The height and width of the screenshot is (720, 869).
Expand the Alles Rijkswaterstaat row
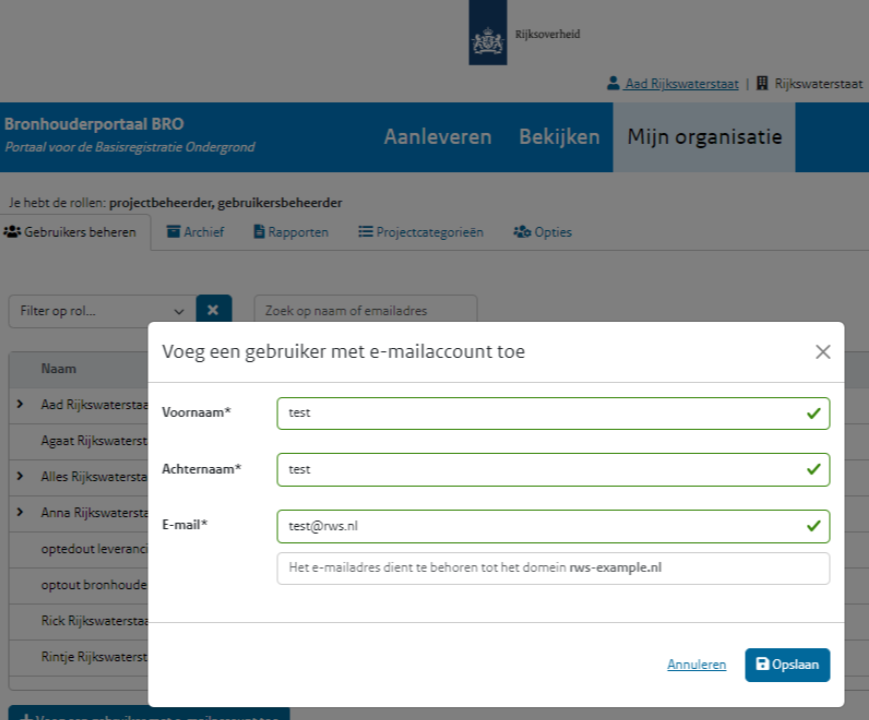pyautogui.click(x=20, y=476)
